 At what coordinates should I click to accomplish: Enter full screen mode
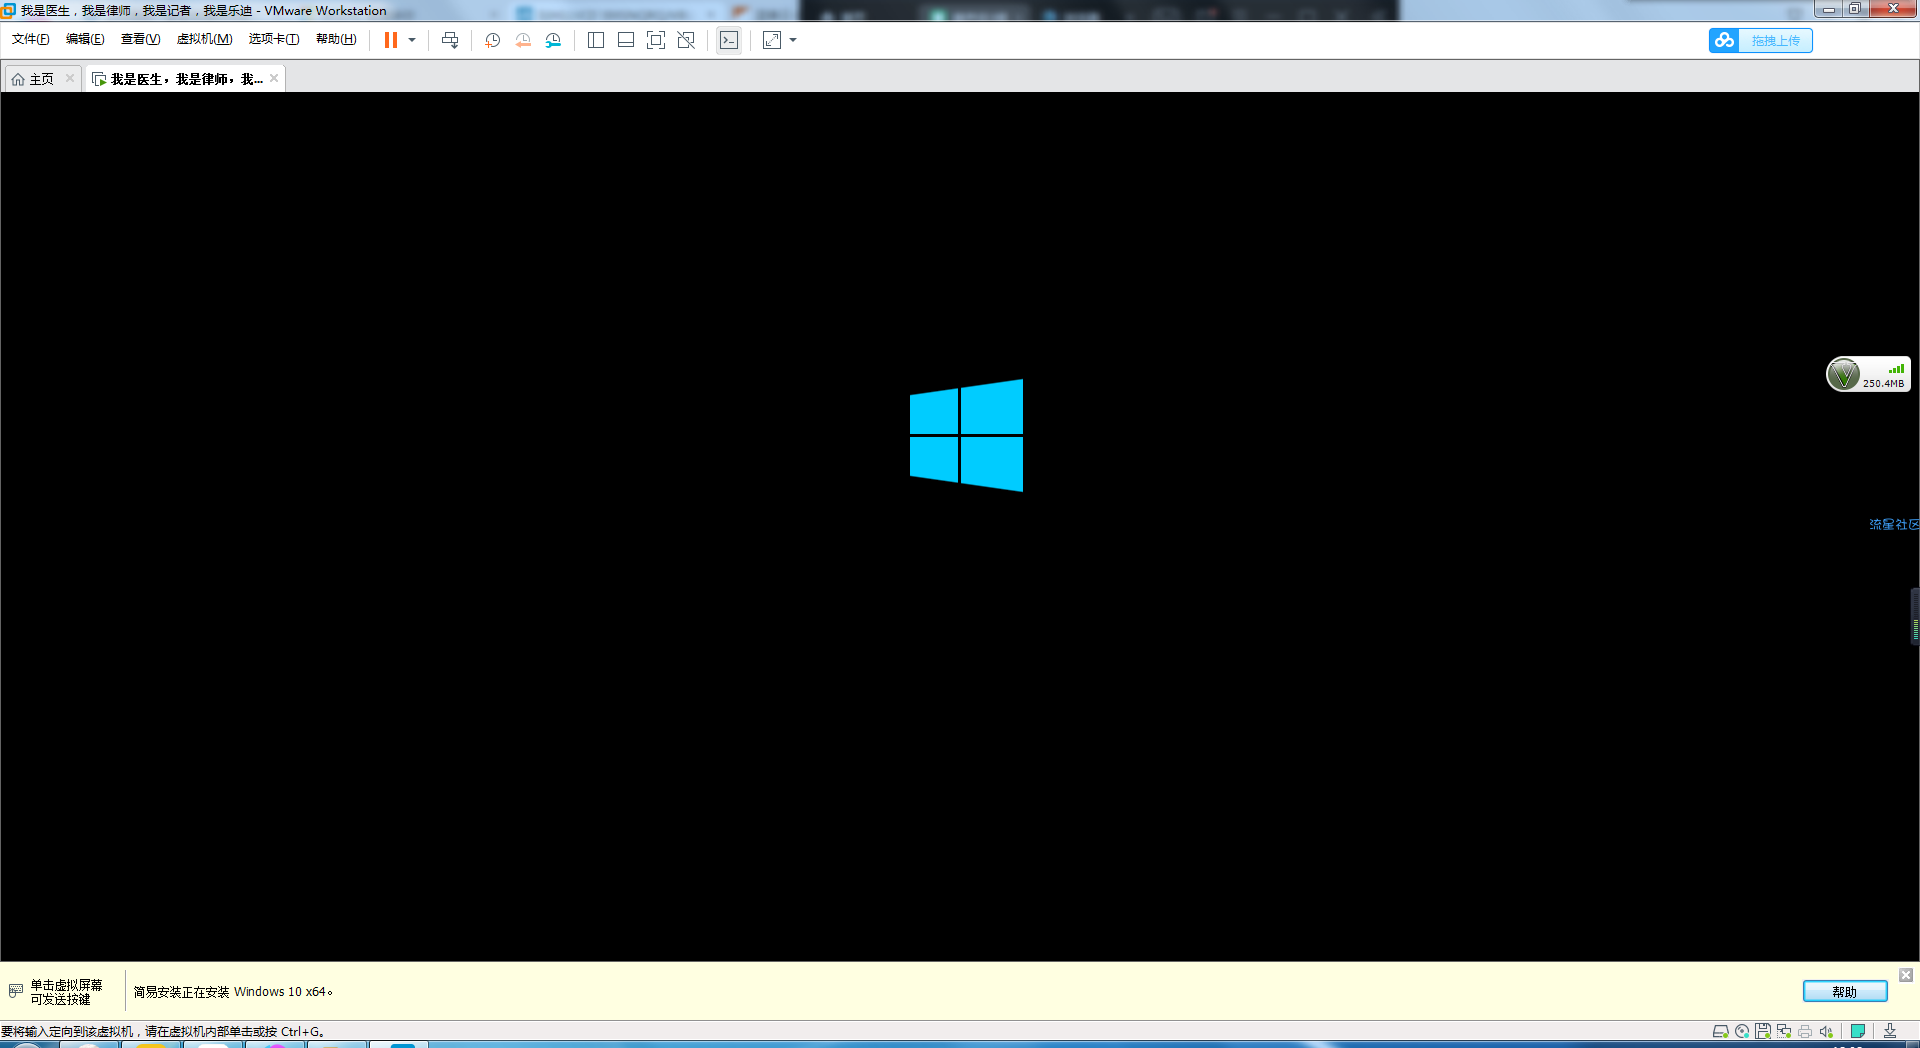[656, 40]
